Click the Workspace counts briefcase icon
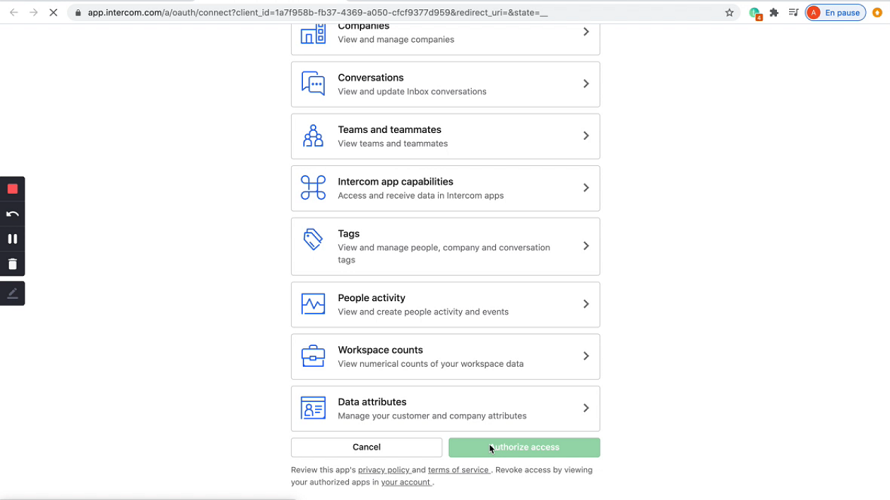This screenshot has width=890, height=500. (x=313, y=356)
